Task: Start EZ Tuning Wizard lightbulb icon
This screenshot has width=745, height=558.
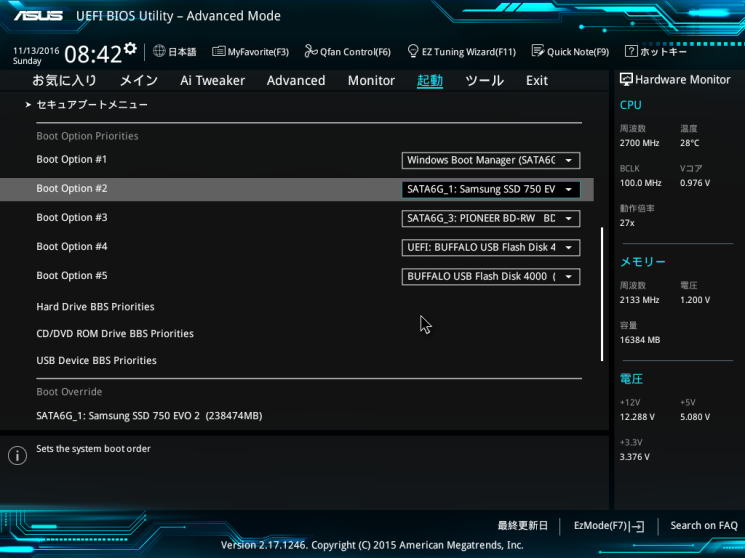Action: pyautogui.click(x=413, y=51)
